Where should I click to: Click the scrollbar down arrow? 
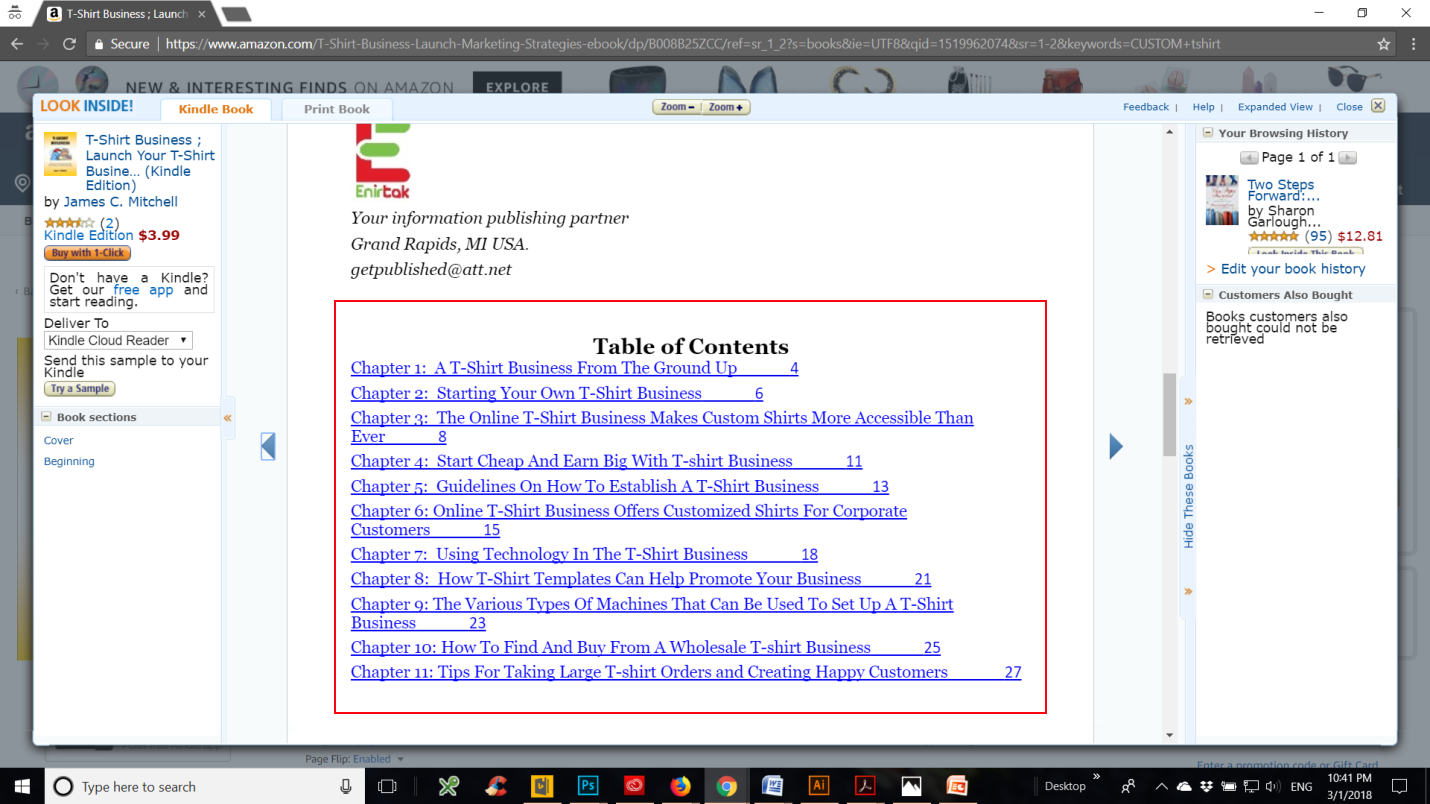[x=1169, y=735]
